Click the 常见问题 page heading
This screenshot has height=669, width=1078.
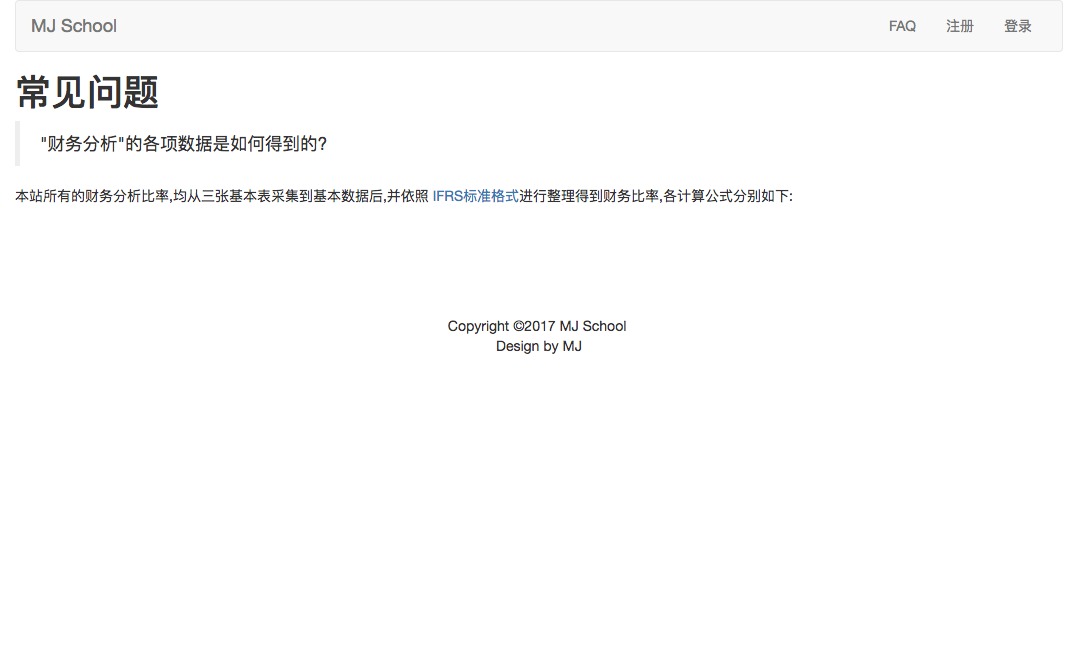(x=87, y=92)
